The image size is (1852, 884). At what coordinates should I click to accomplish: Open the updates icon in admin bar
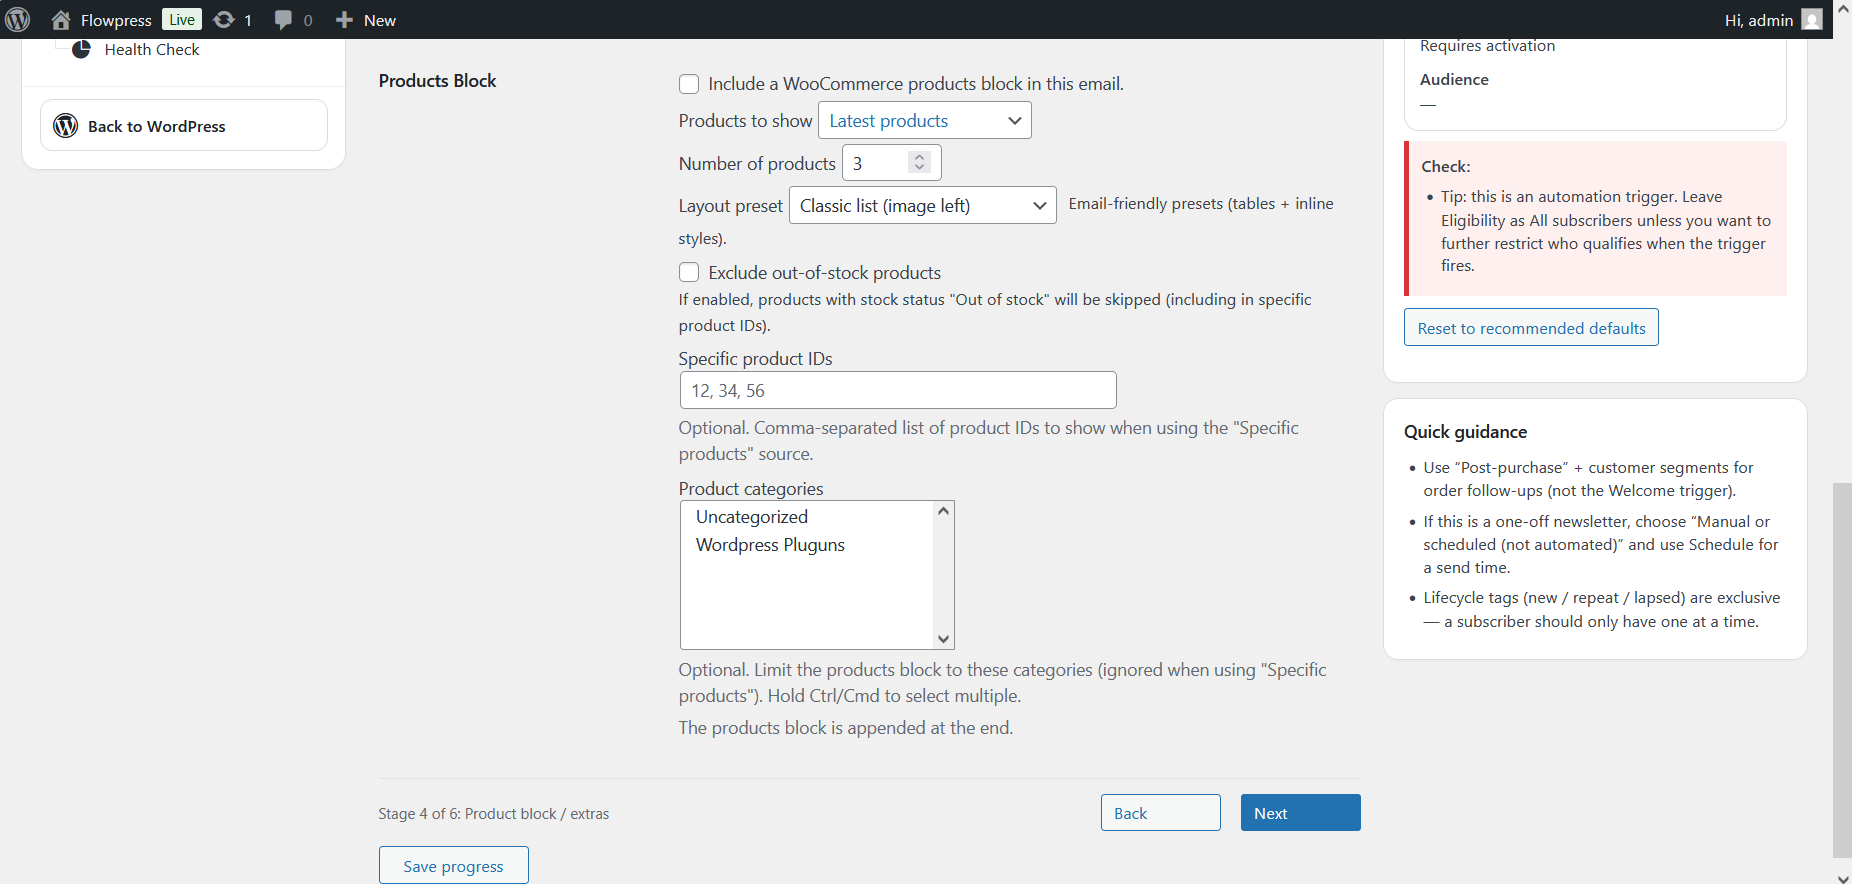tap(225, 20)
